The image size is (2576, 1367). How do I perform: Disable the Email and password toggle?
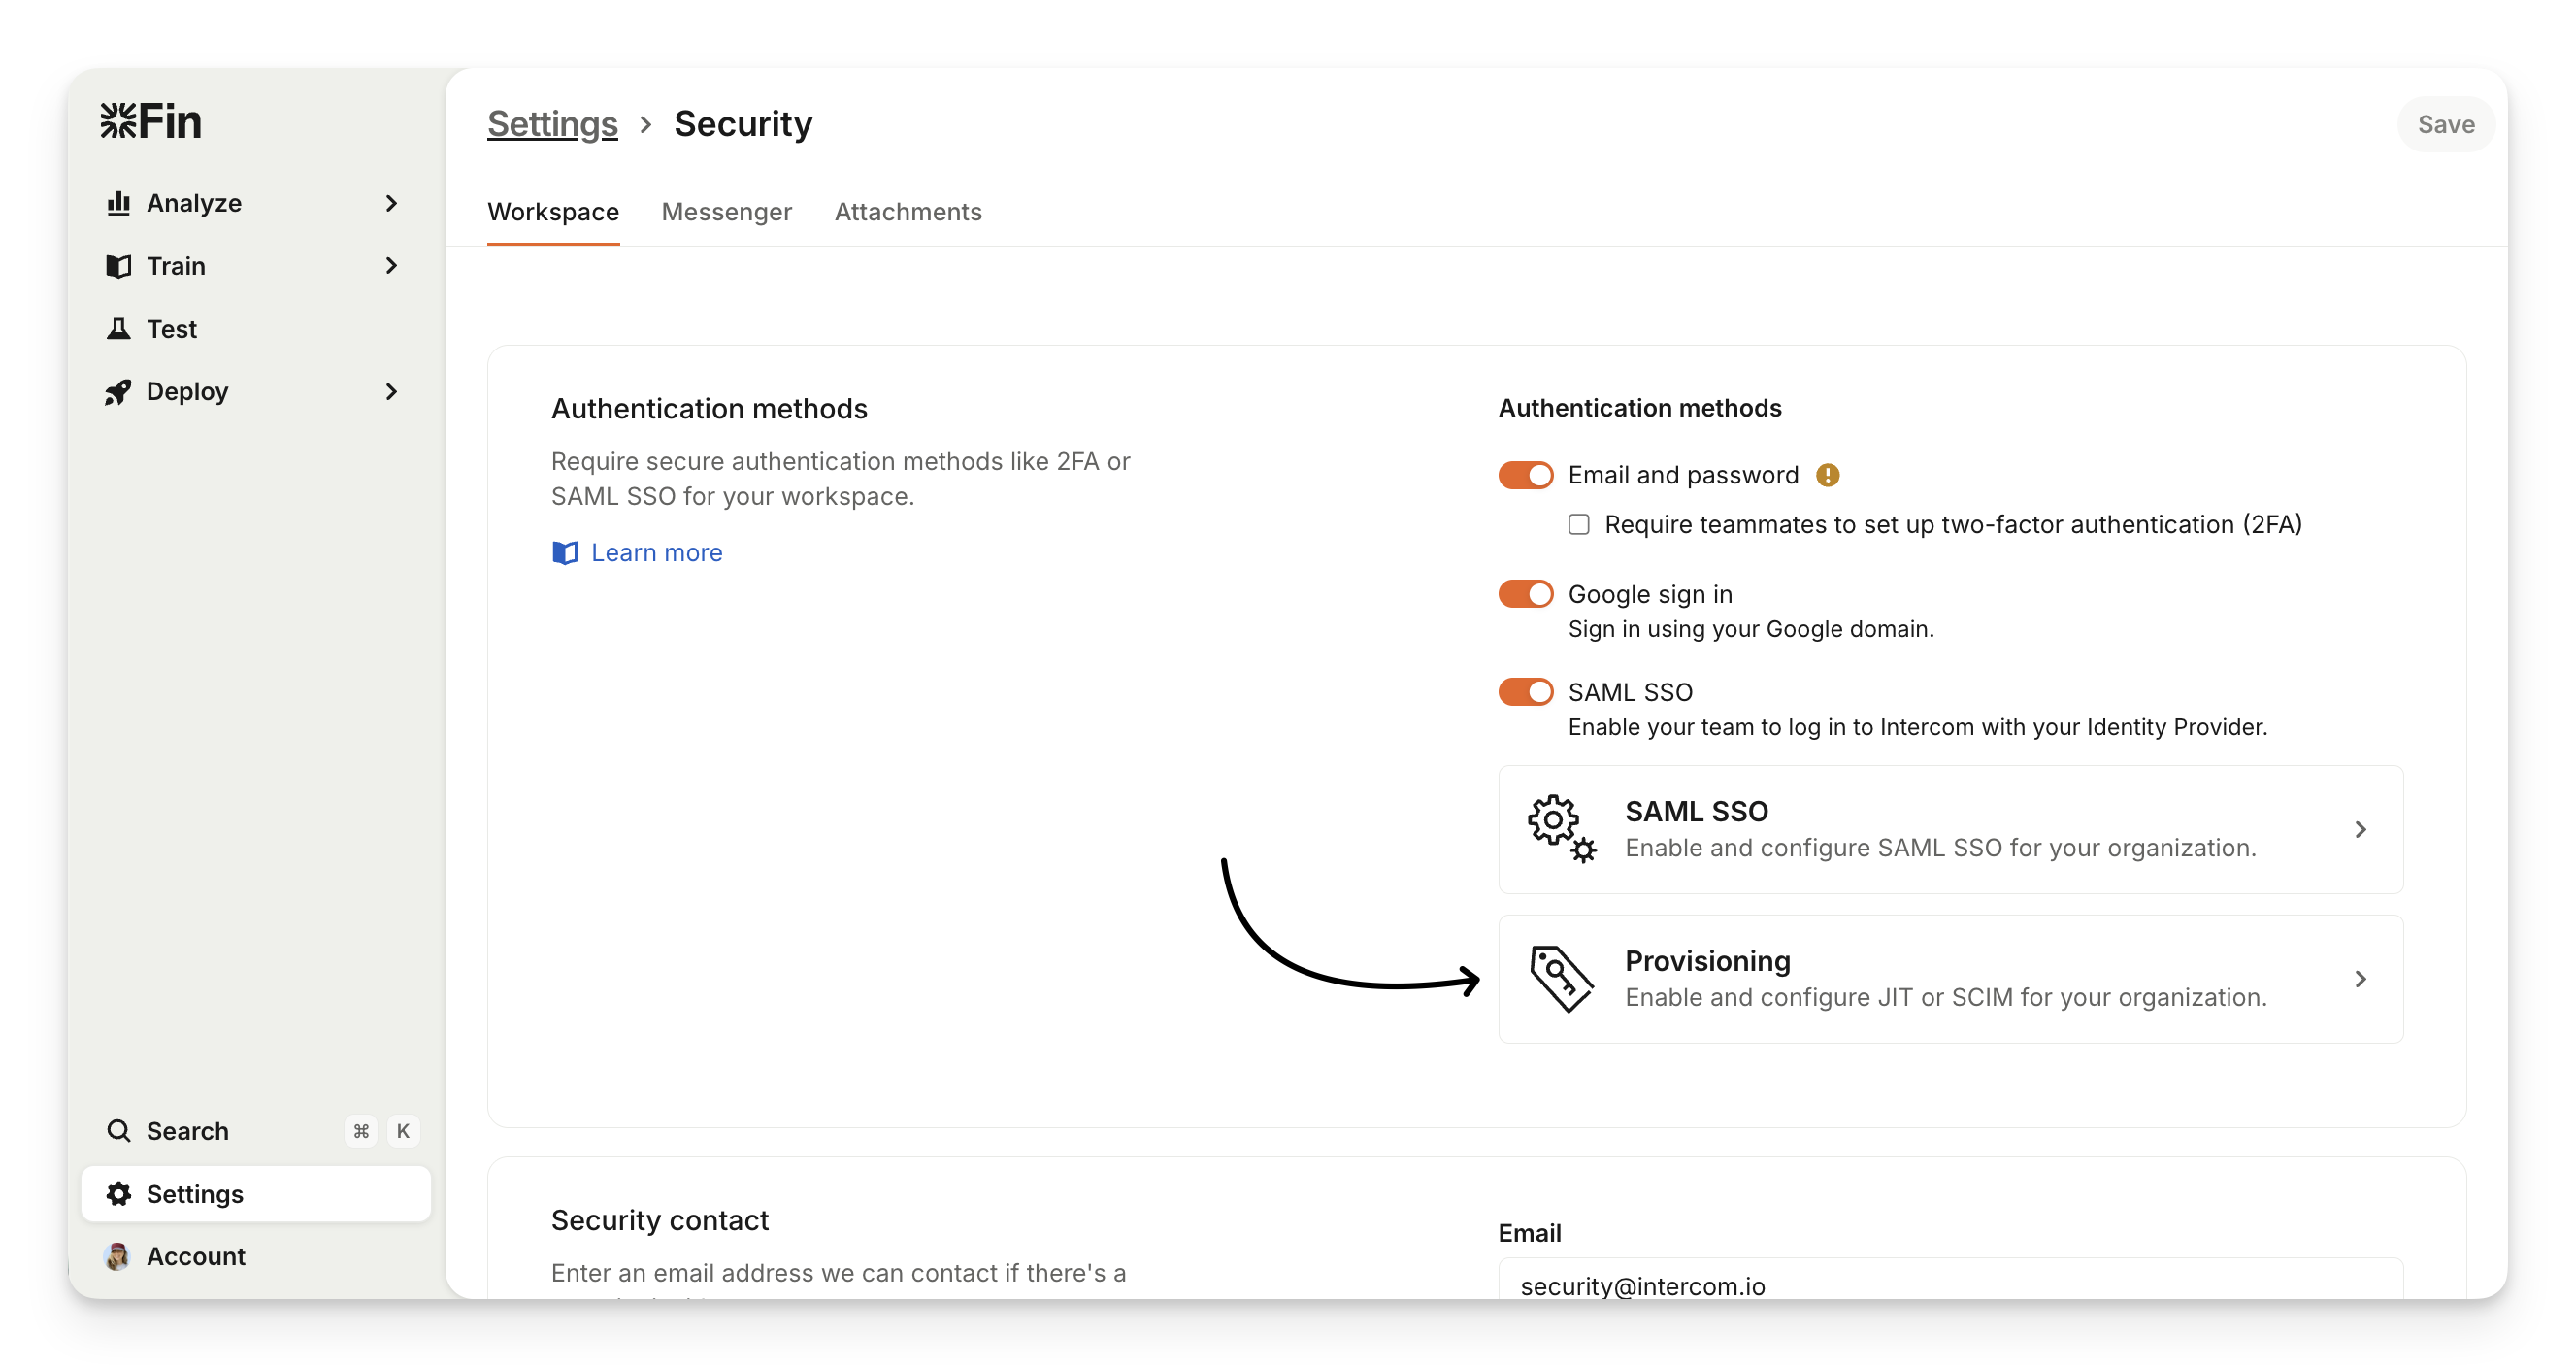[x=1525, y=475]
